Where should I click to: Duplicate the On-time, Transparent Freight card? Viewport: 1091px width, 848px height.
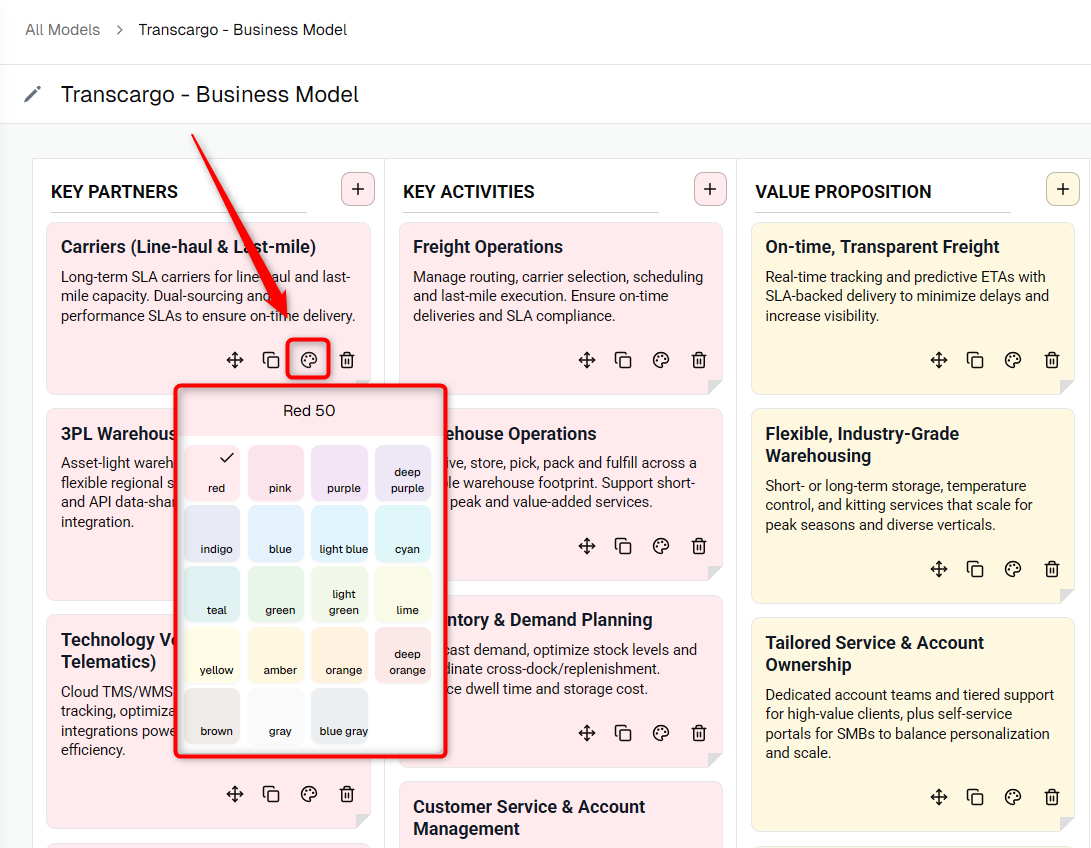[975, 360]
